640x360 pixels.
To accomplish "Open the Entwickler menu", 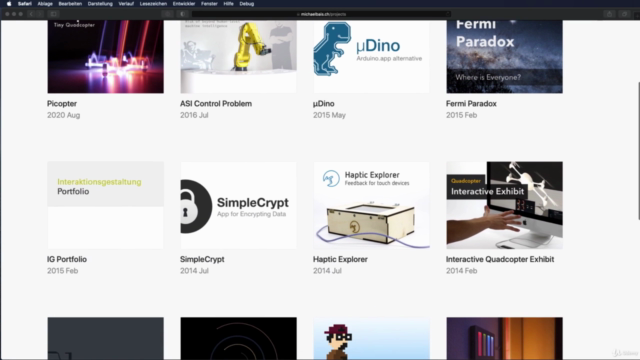I will point(184,4).
